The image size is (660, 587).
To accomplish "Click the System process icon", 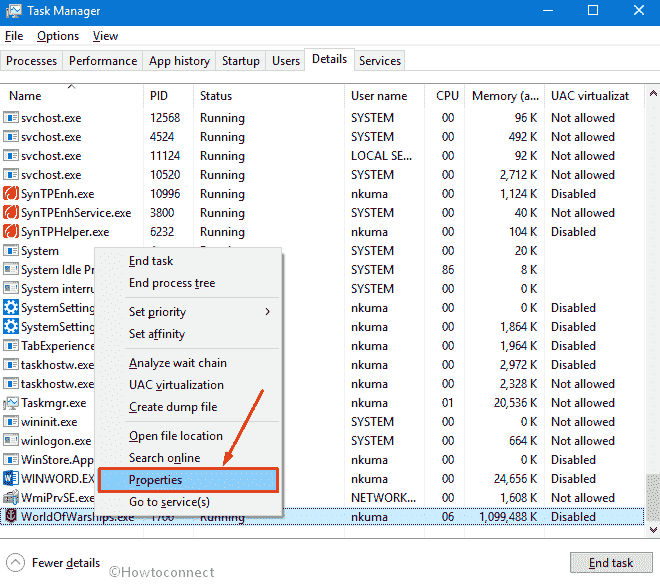I will (x=11, y=250).
